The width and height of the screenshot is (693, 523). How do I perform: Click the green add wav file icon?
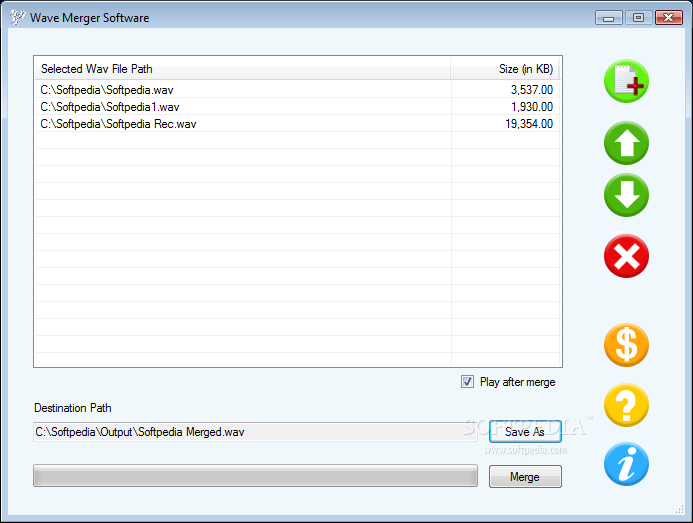pos(626,81)
